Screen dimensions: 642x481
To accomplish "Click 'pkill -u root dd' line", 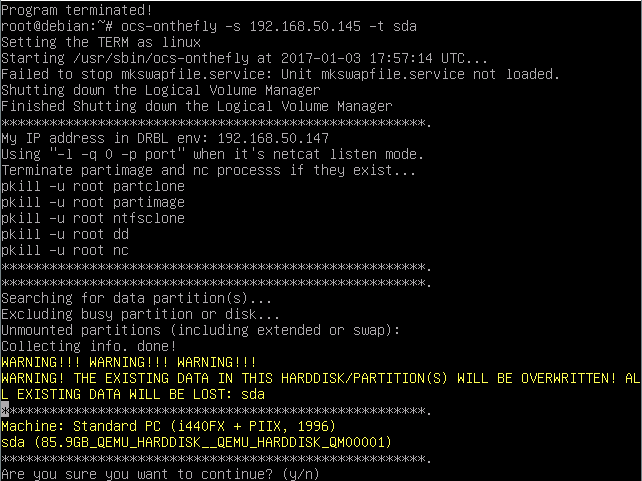I will click(x=65, y=234).
